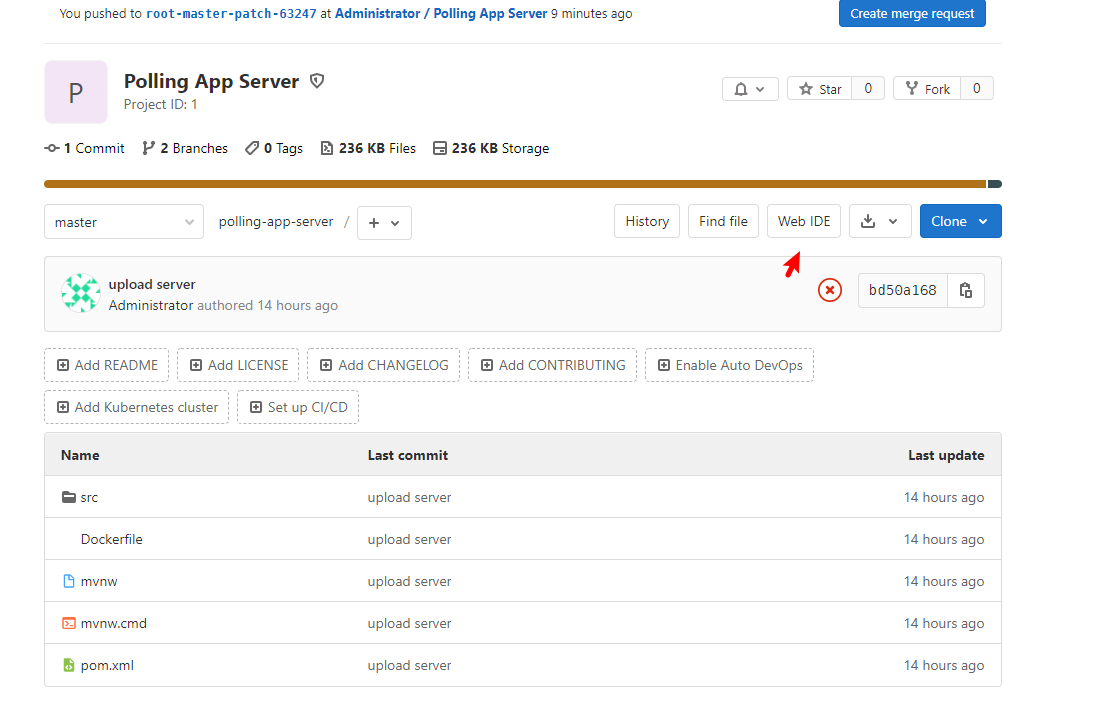Click 14 hours ago in the mvnw row

tap(944, 581)
